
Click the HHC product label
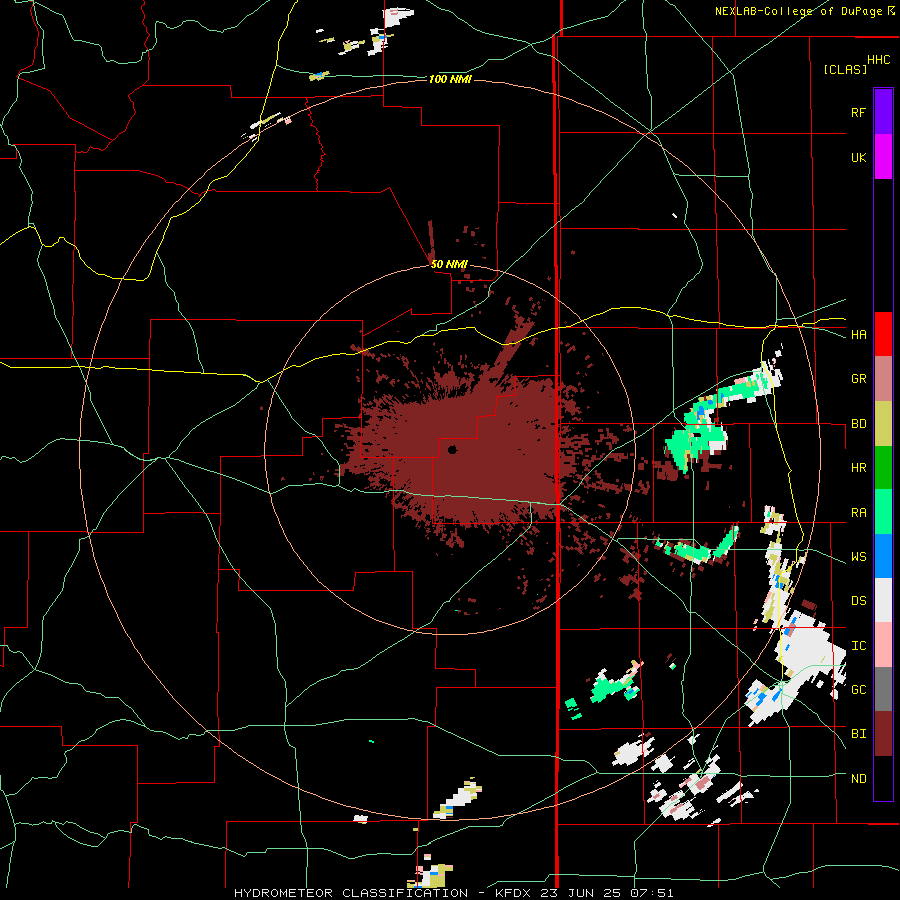[x=878, y=60]
